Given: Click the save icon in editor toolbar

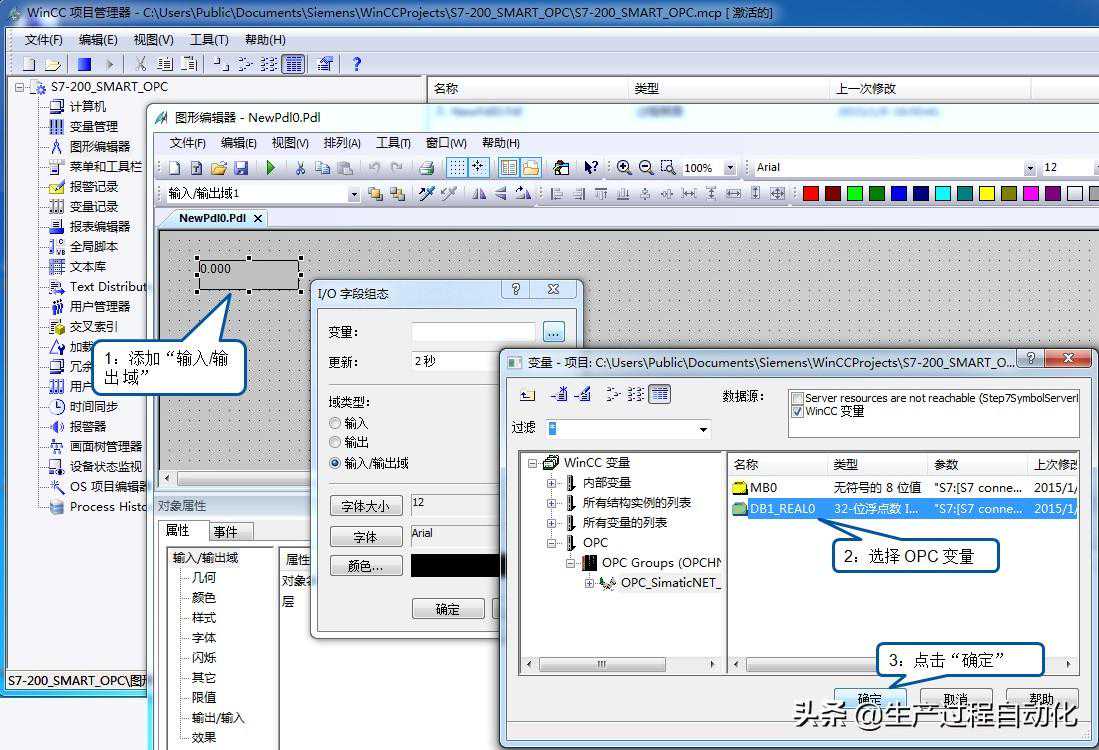Looking at the screenshot, I should pos(240,168).
